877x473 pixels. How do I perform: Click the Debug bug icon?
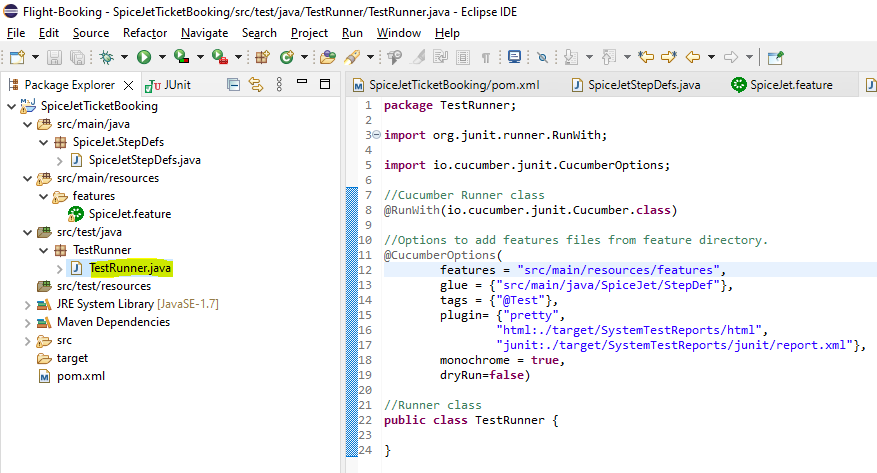106,57
